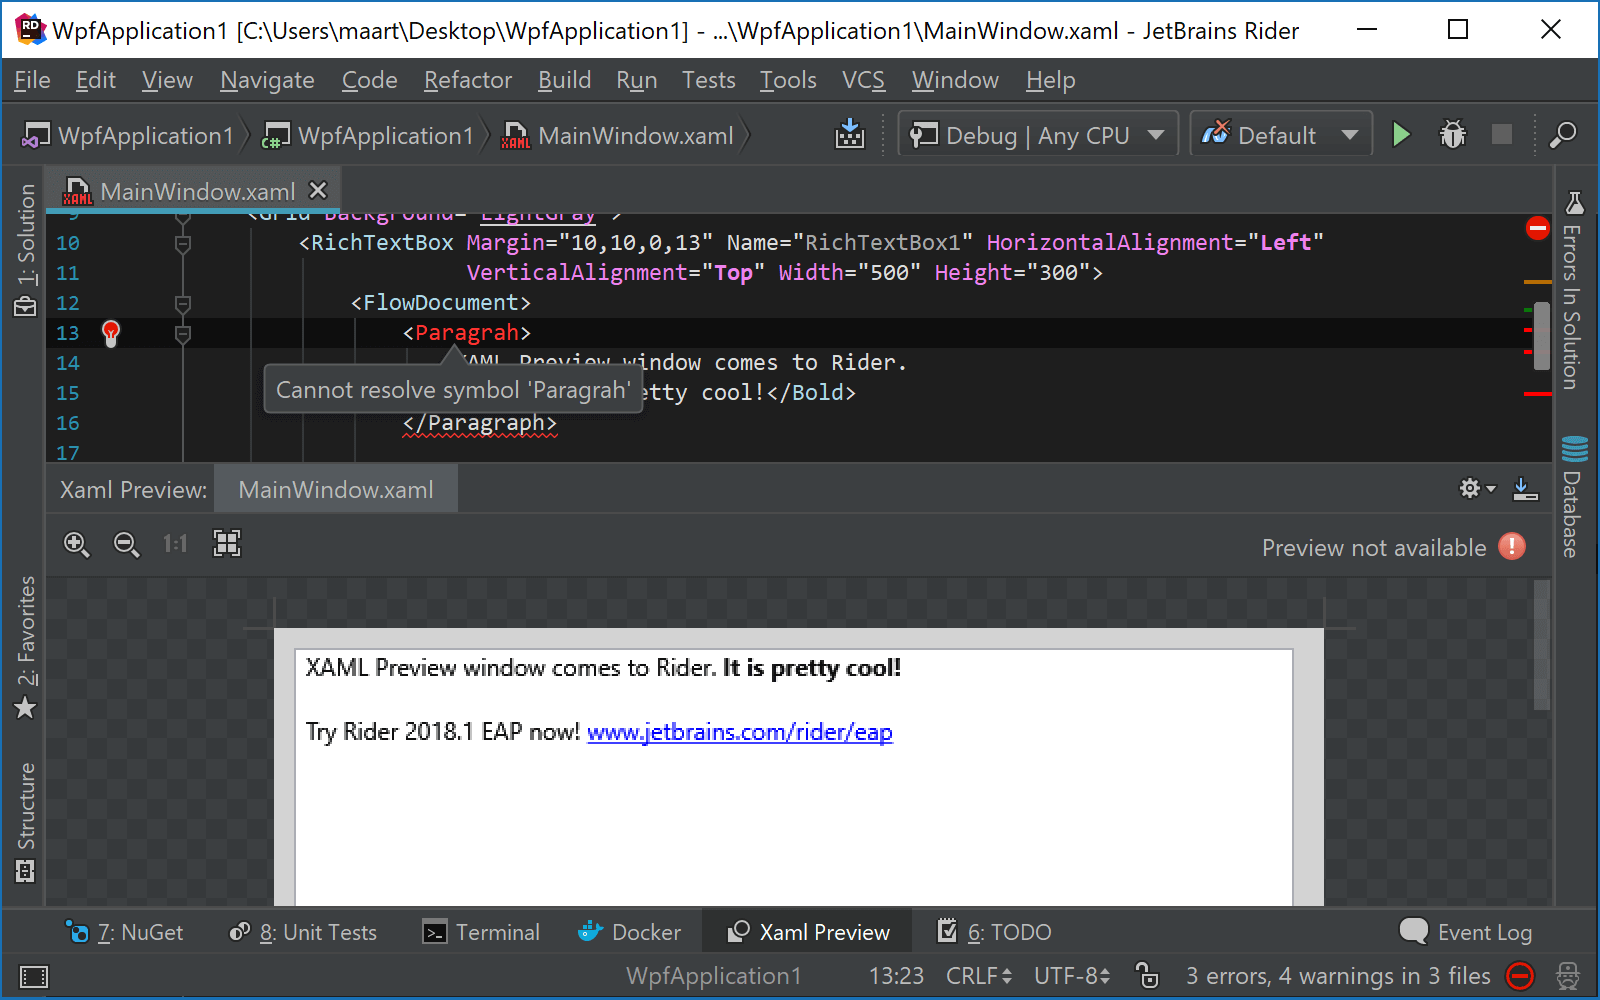1600x1000 pixels.
Task: Open Search Everywhere magnifier icon
Action: coord(1562,135)
